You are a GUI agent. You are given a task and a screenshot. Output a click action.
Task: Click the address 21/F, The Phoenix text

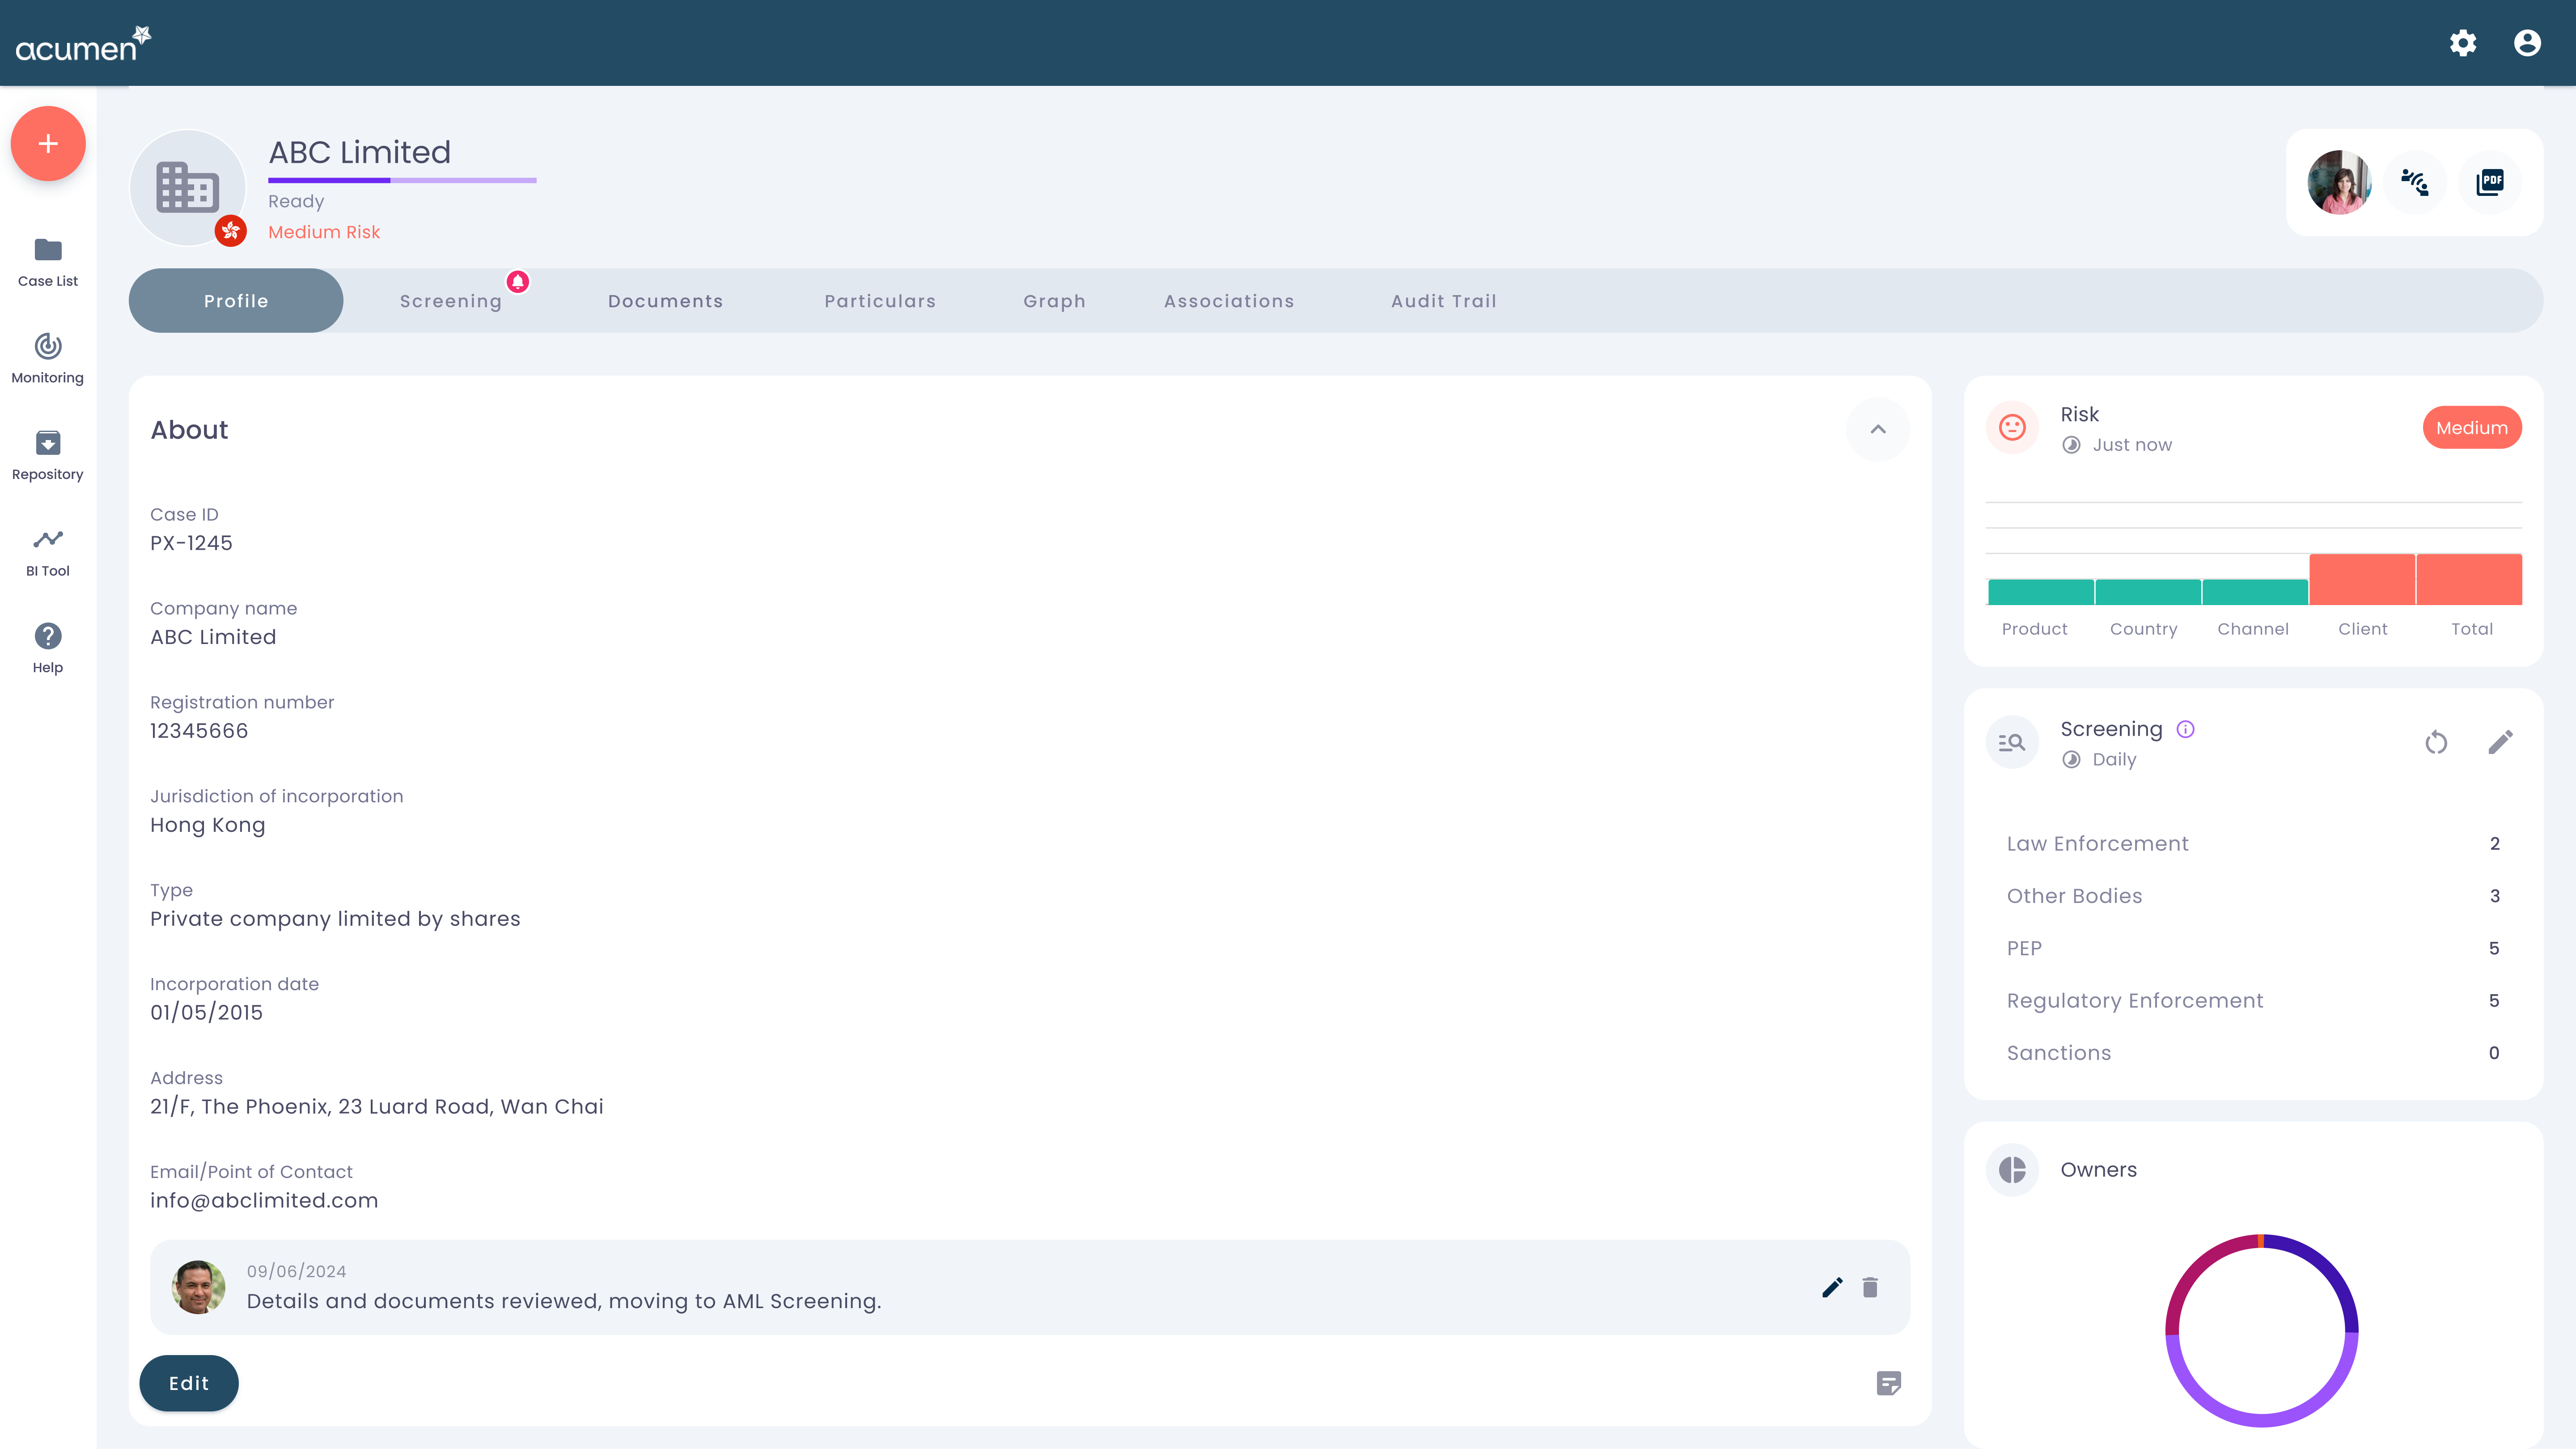[x=377, y=1107]
